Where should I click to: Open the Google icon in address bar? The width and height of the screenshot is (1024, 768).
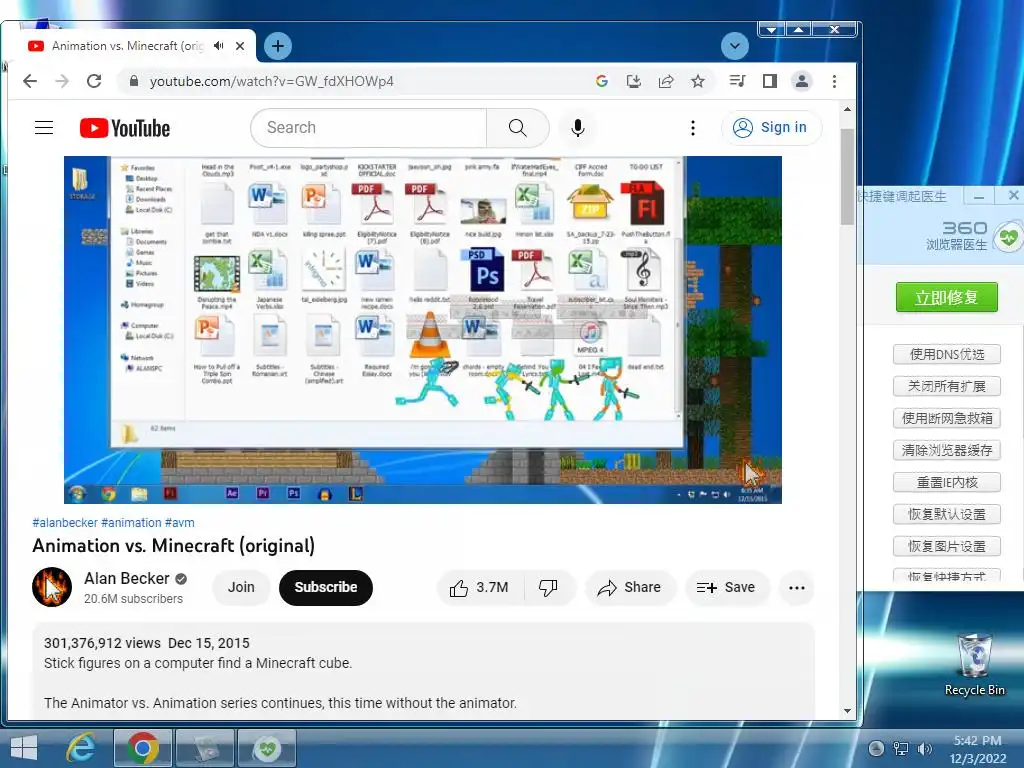[x=601, y=81]
